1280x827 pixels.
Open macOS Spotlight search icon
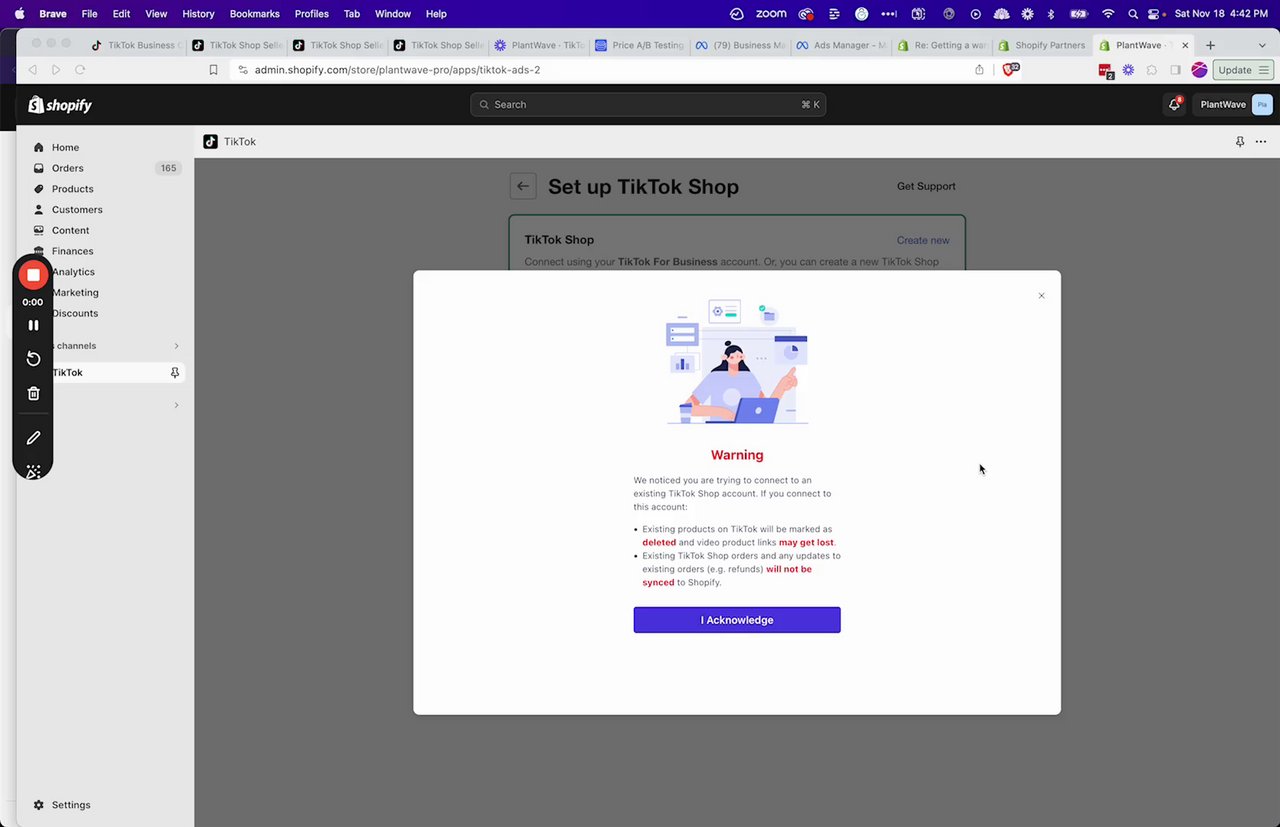click(1132, 14)
